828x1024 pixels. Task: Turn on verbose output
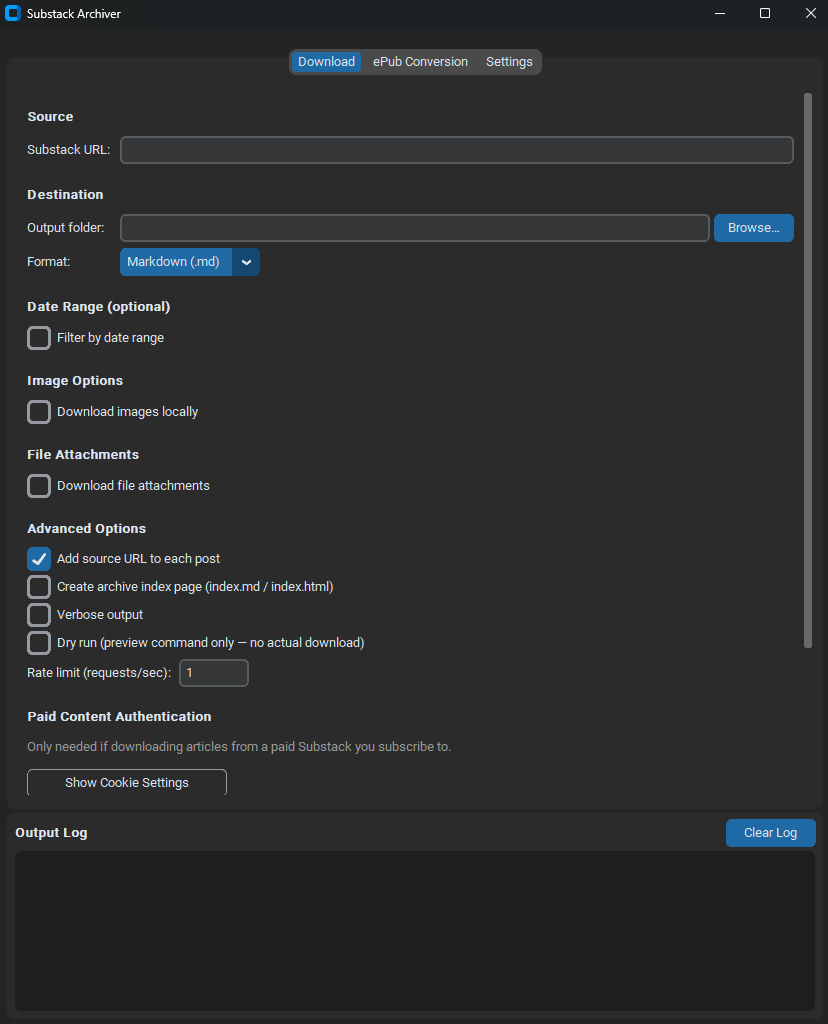[x=38, y=615]
